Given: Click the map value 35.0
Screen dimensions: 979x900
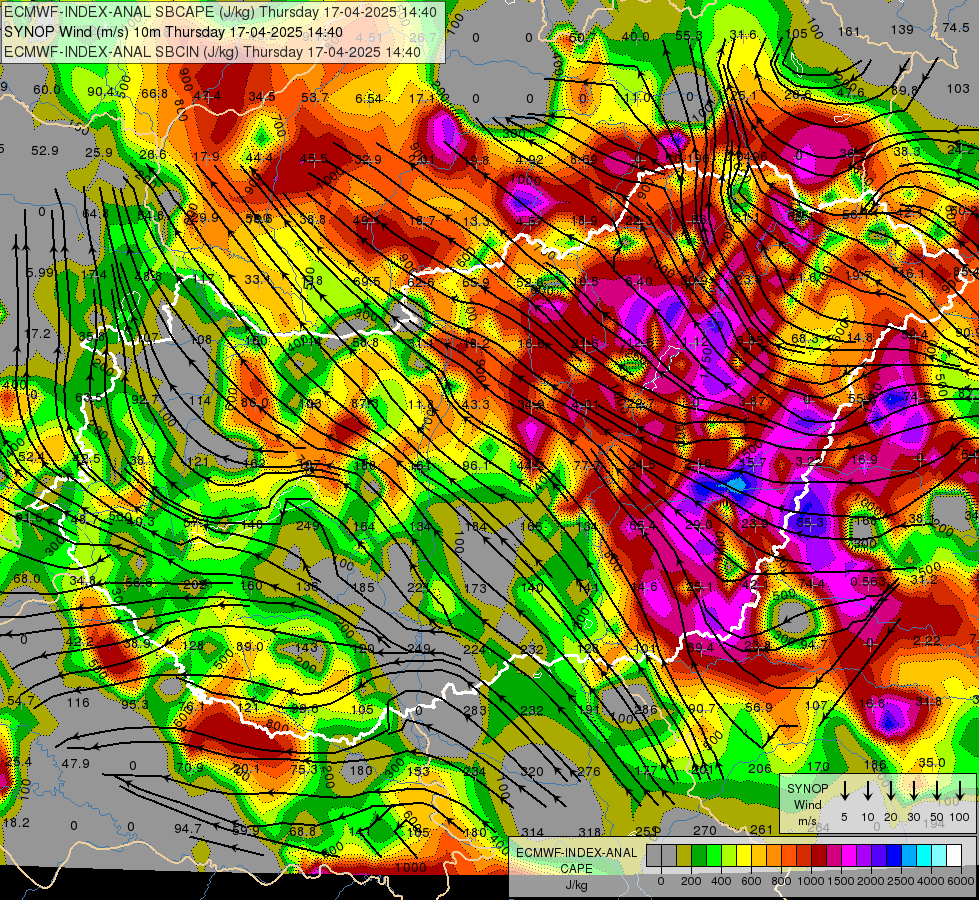Looking at the screenshot, I should tap(932, 763).
